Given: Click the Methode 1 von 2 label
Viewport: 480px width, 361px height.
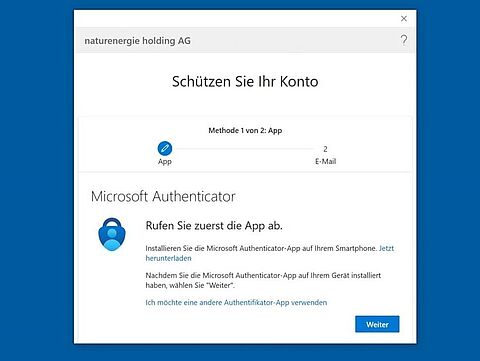Looking at the screenshot, I should click(245, 130).
